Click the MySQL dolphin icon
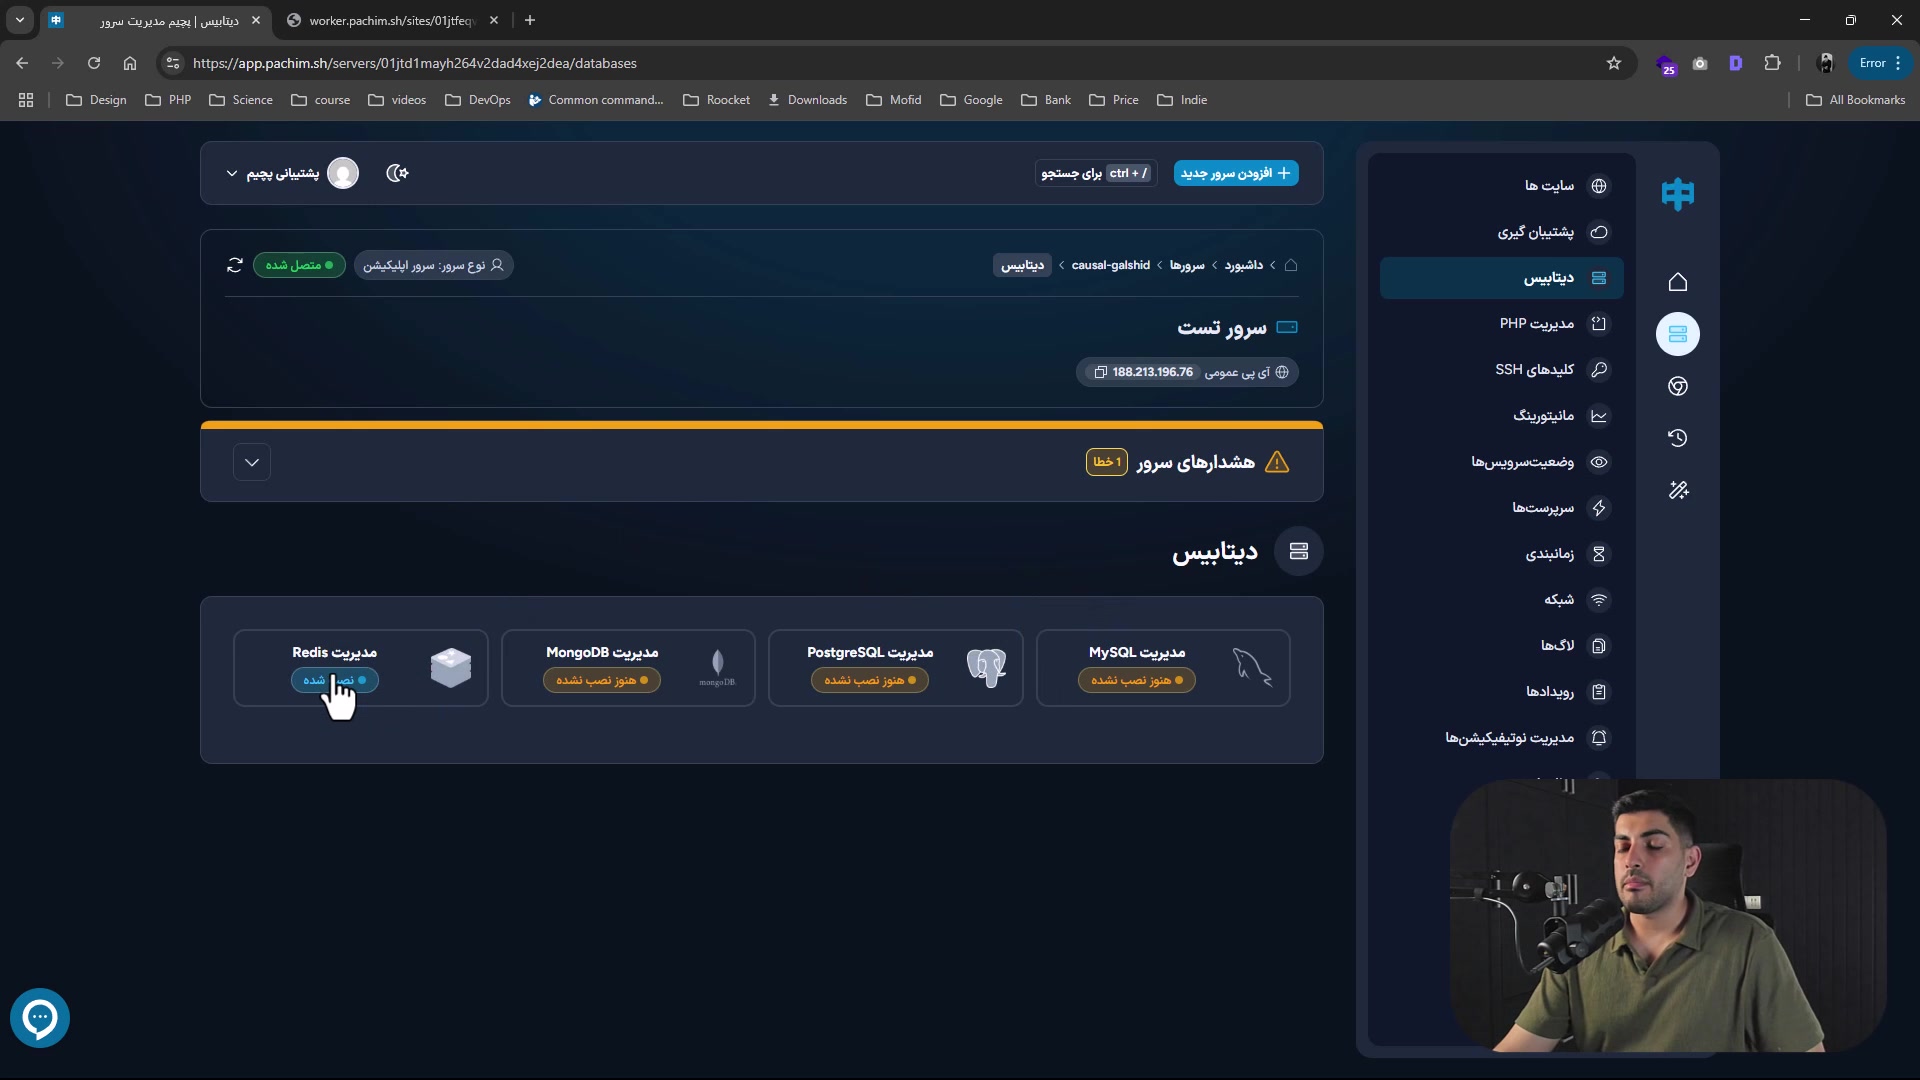The height and width of the screenshot is (1080, 1920). (1252, 667)
